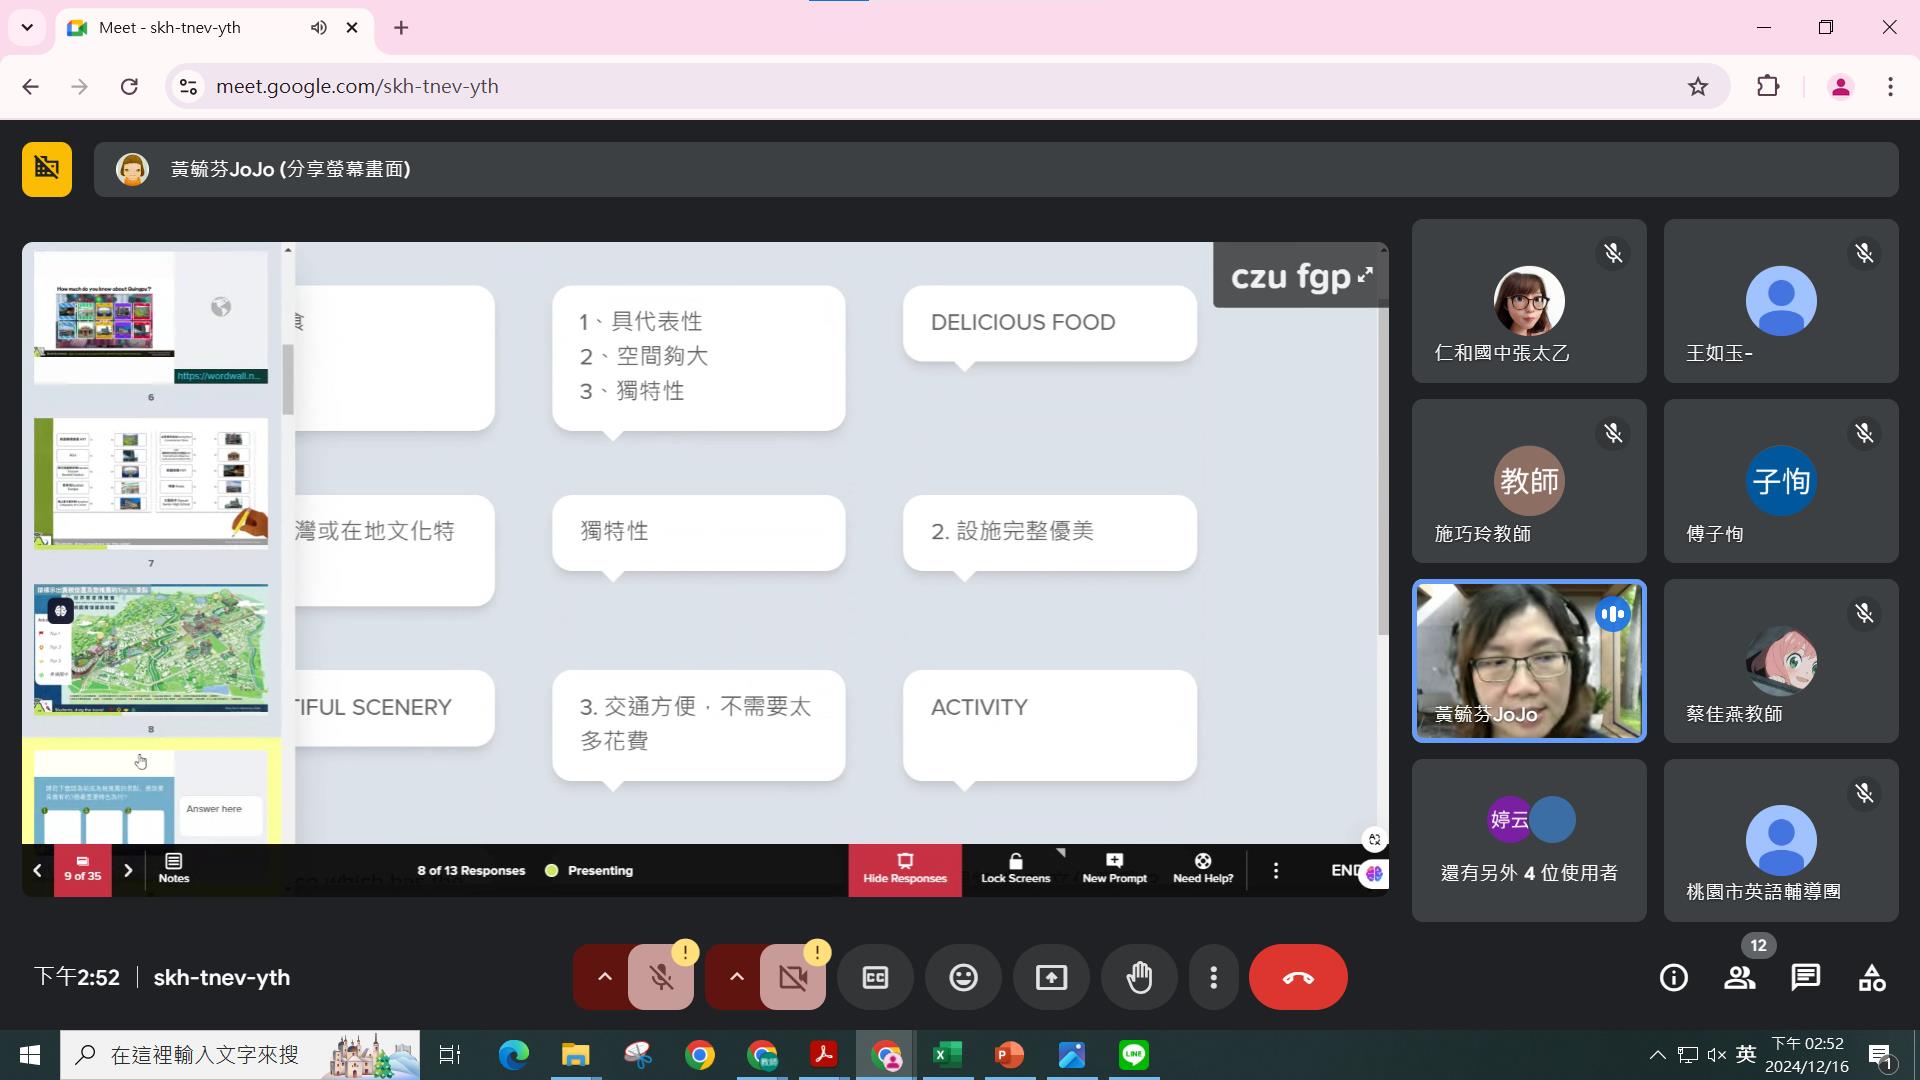Open more options three-dot menu

1213,977
